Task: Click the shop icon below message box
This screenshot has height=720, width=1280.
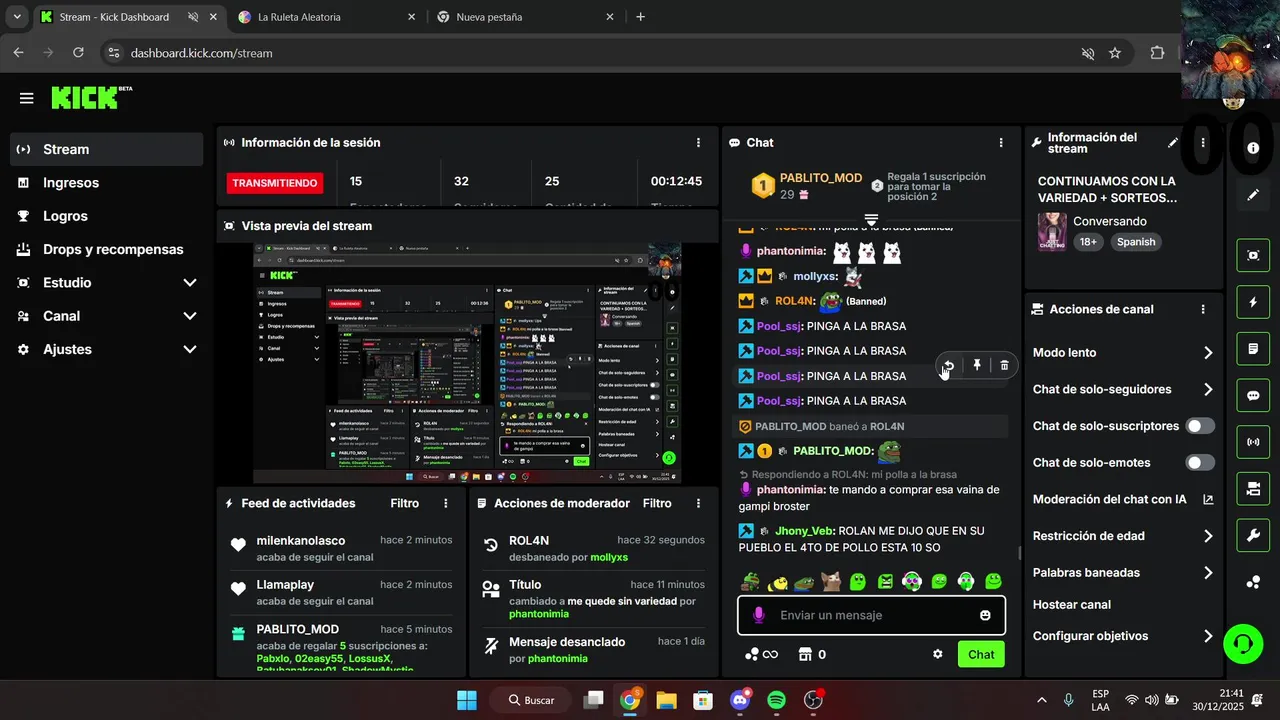Action: coord(806,654)
